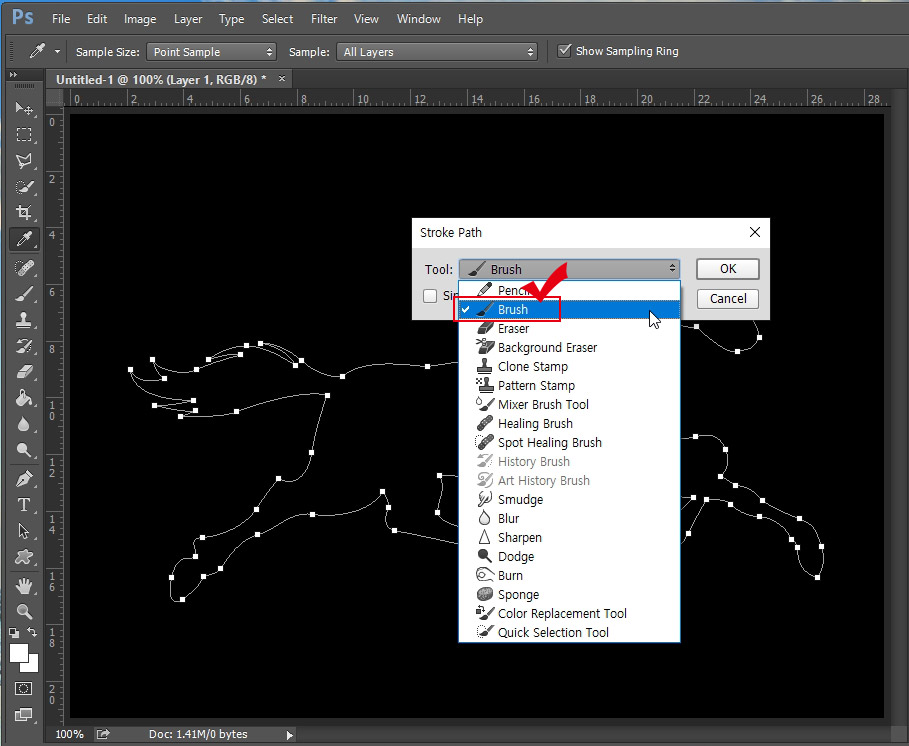Select the Spot Healing Brush in toolbox
The height and width of the screenshot is (746, 909).
[24, 268]
